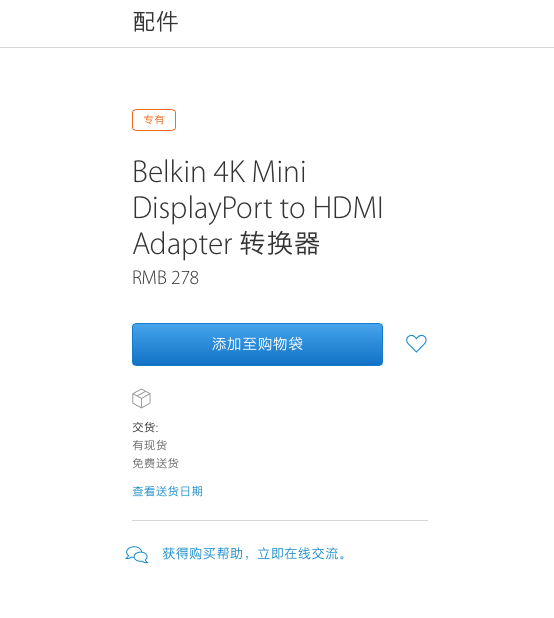
Task: Click the 免费送货 free shipping text
Action: pyautogui.click(x=155, y=463)
